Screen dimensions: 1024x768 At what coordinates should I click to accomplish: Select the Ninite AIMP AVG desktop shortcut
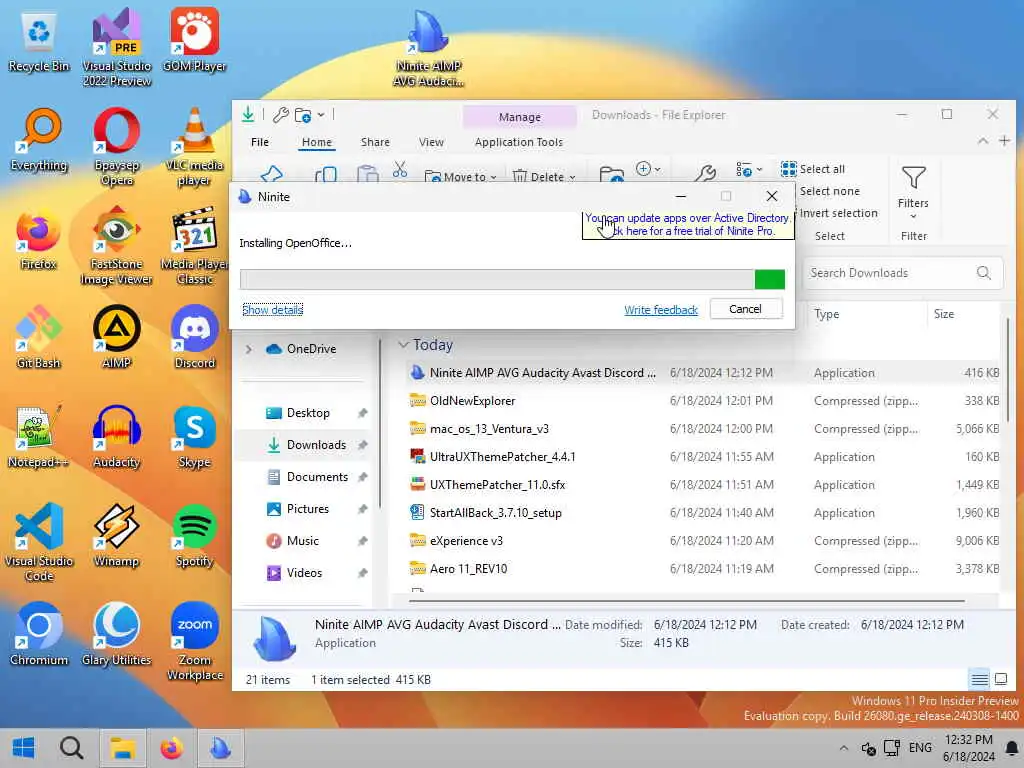(x=428, y=47)
